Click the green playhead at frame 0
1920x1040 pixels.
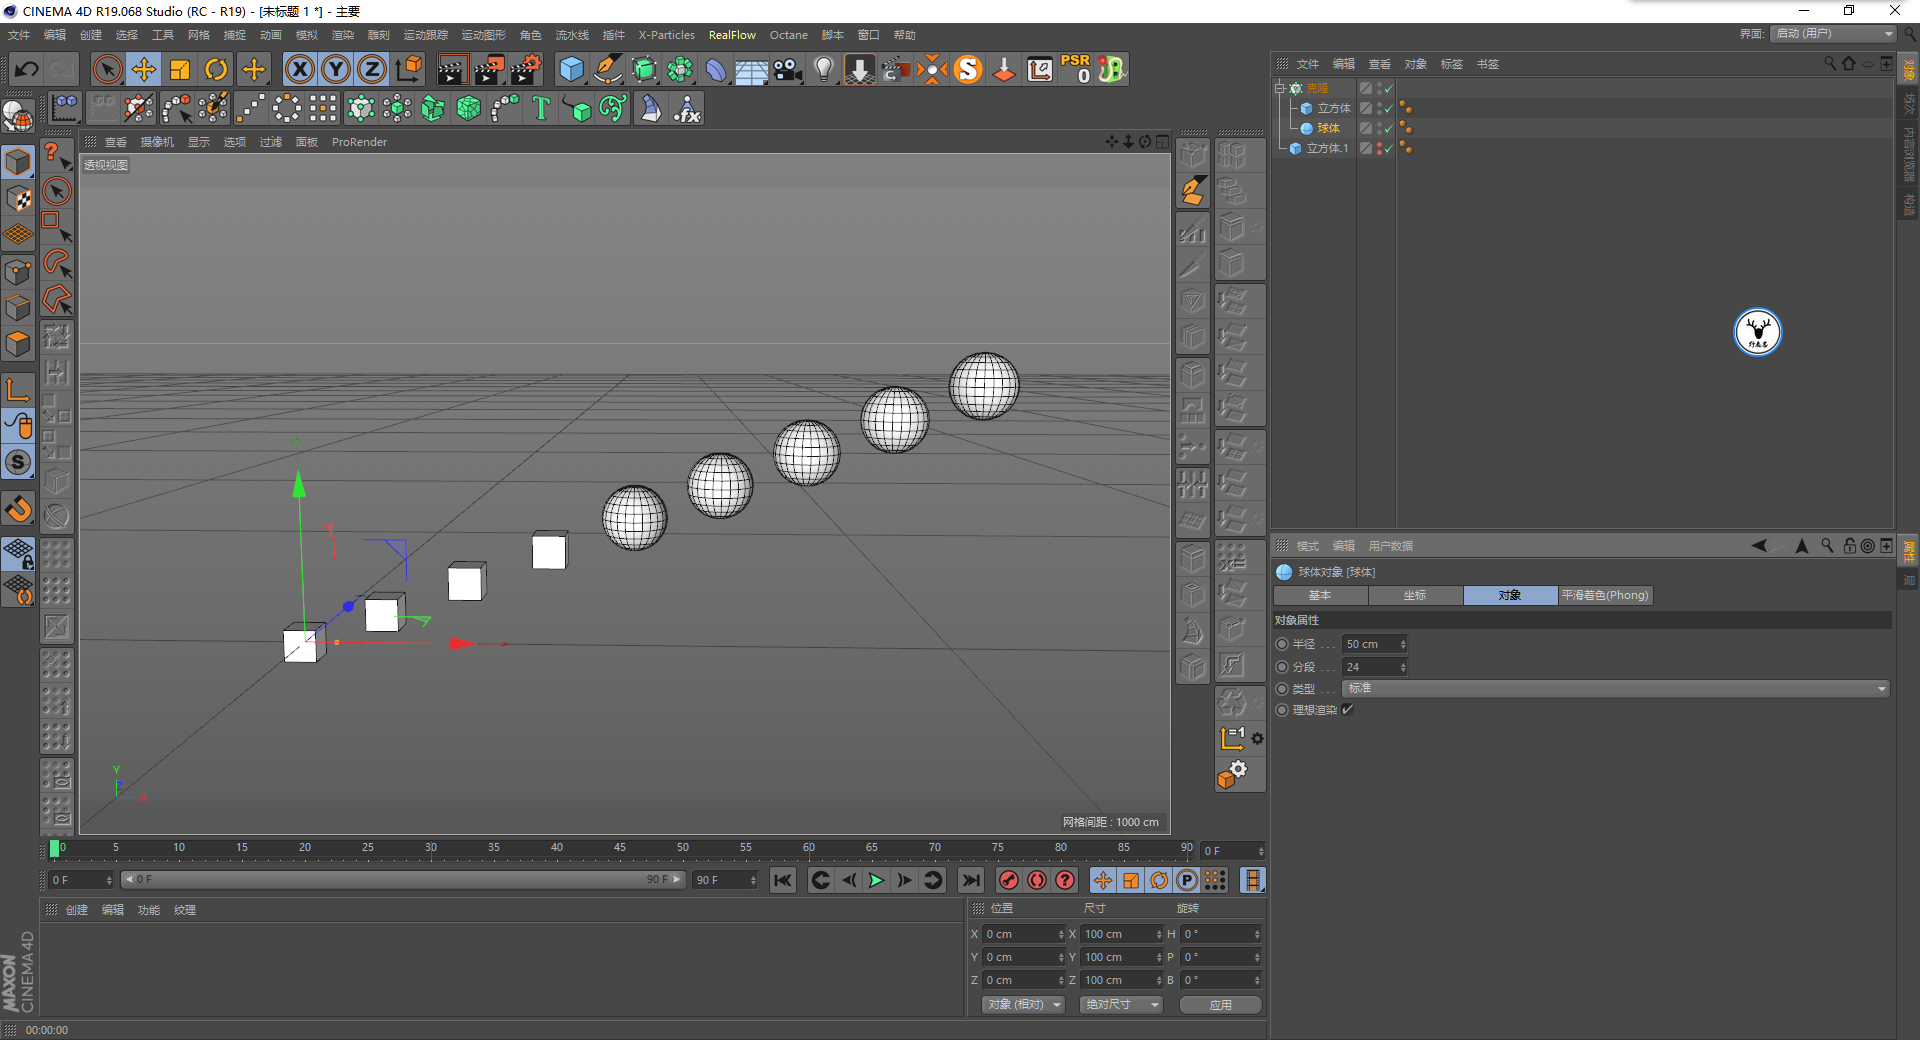[x=54, y=849]
